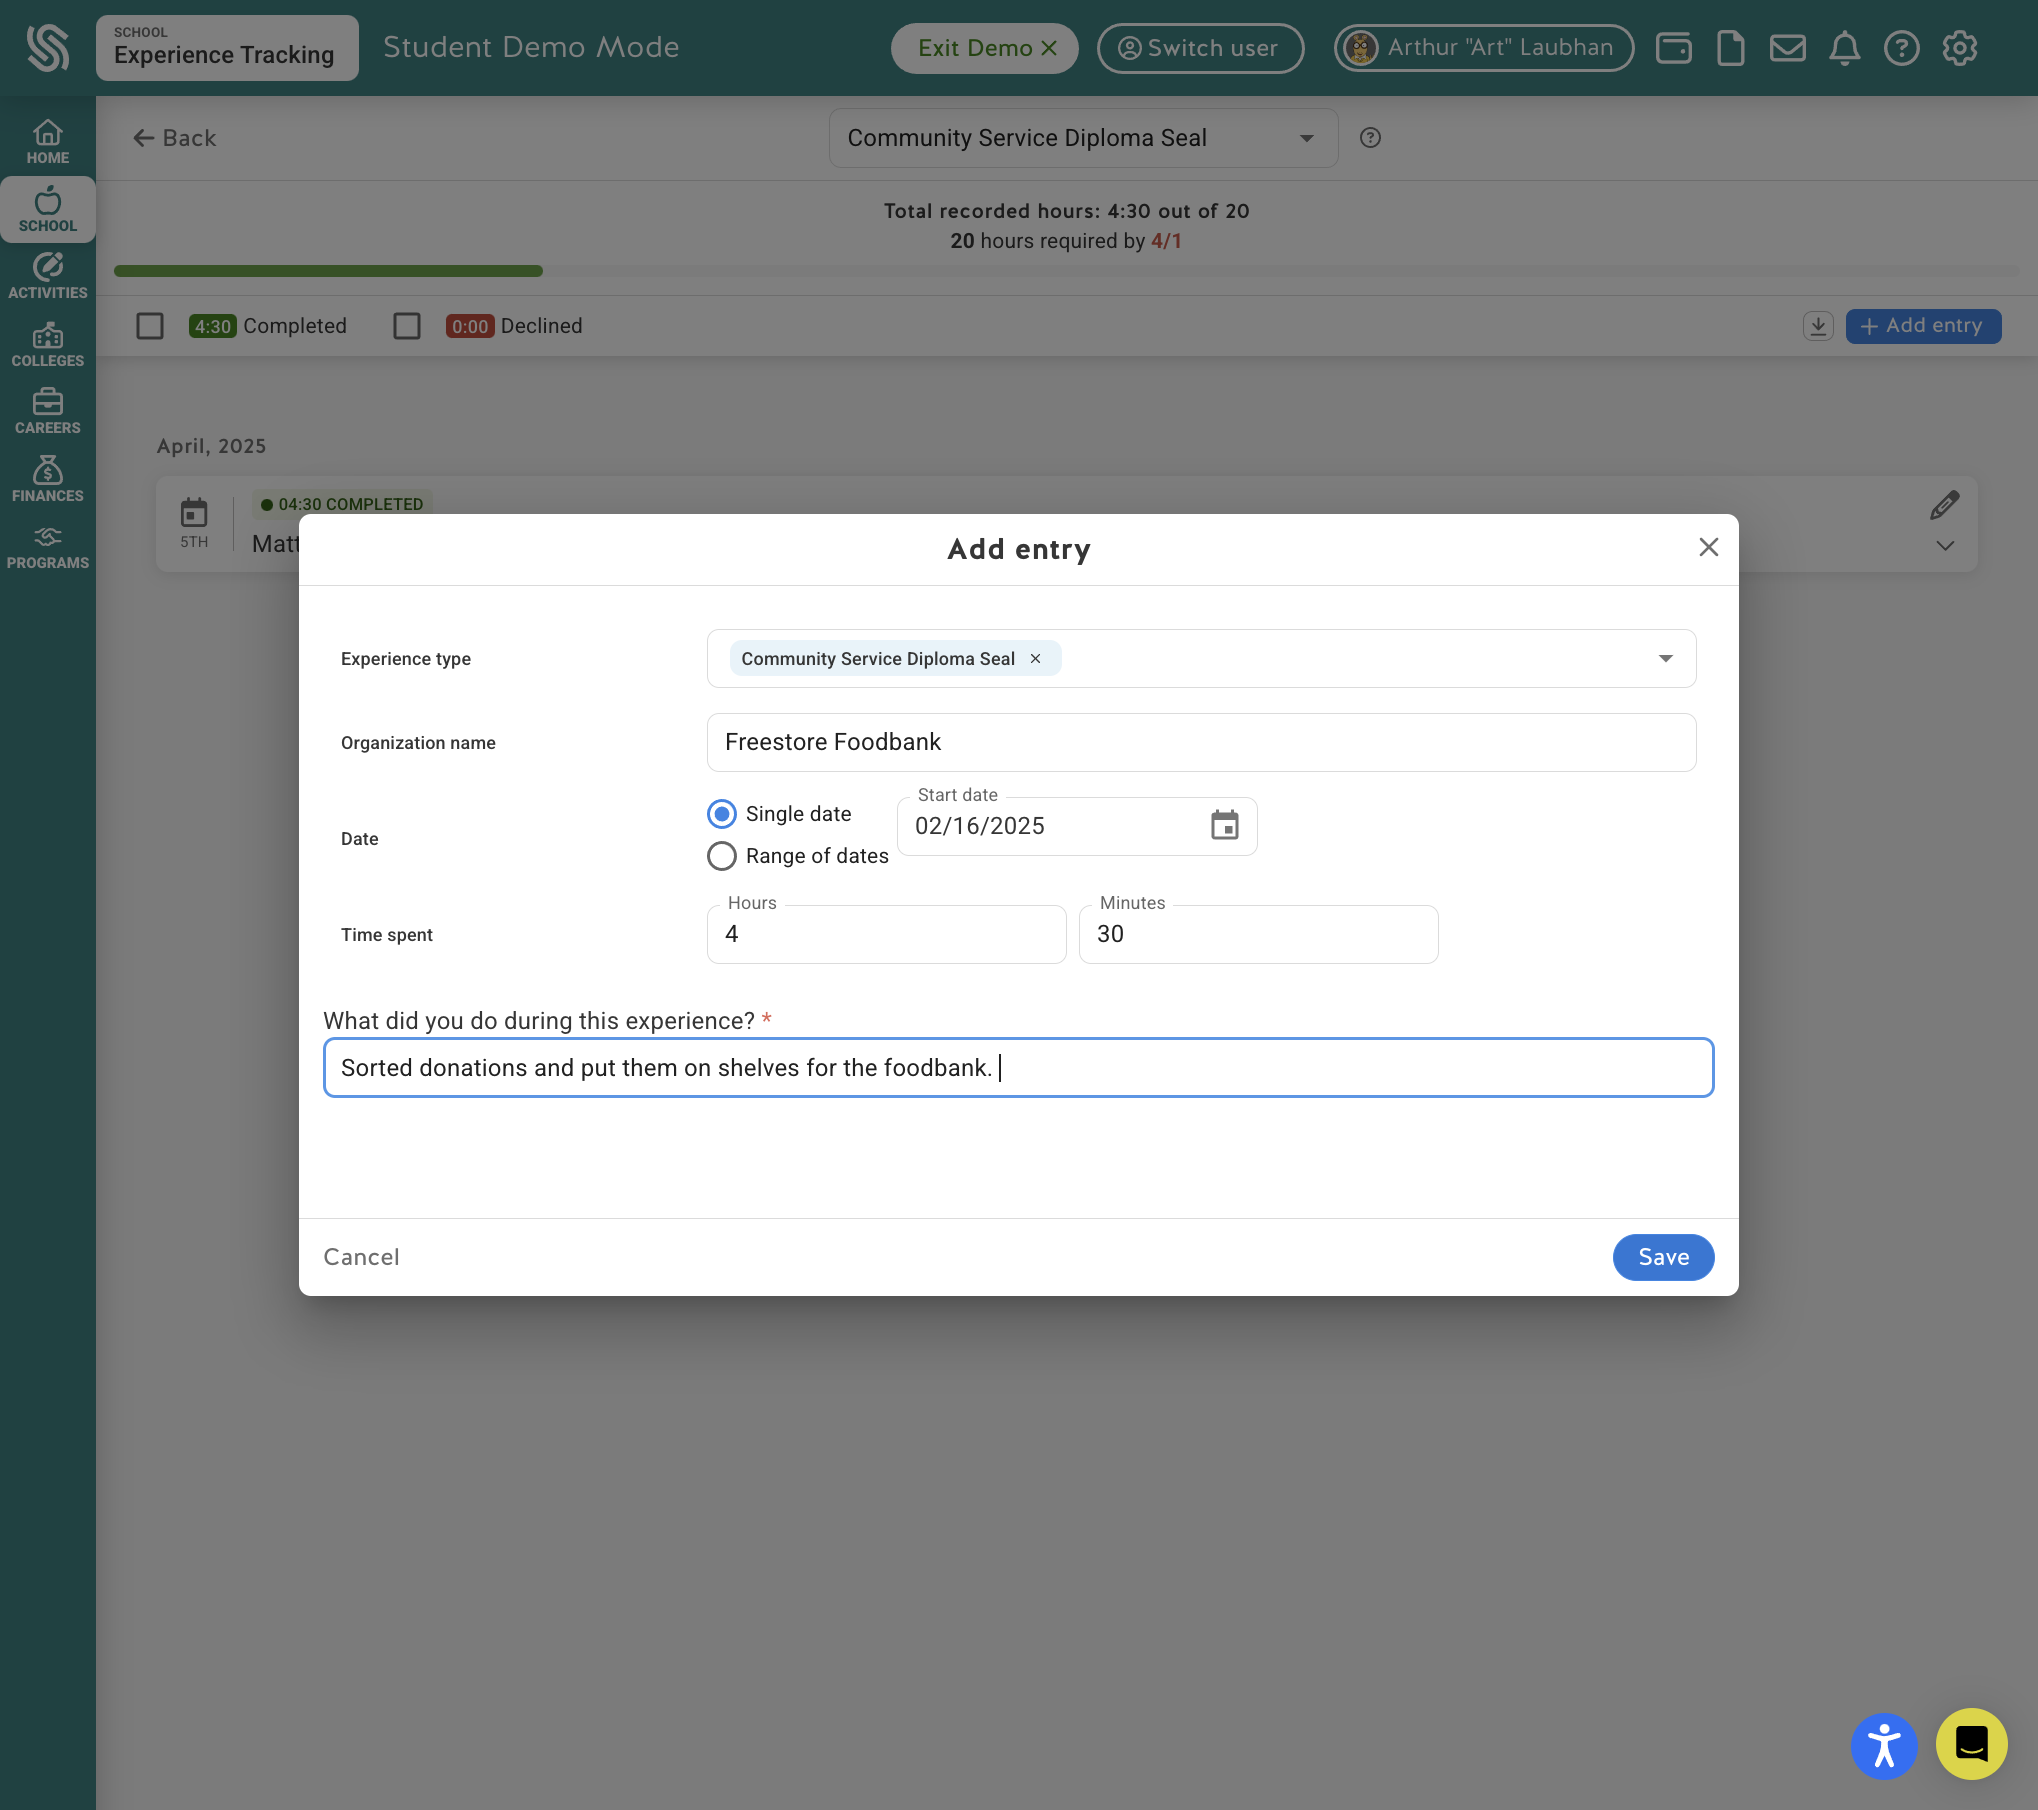The height and width of the screenshot is (1810, 2038).
Task: Open the documents page icon
Action: (1730, 48)
